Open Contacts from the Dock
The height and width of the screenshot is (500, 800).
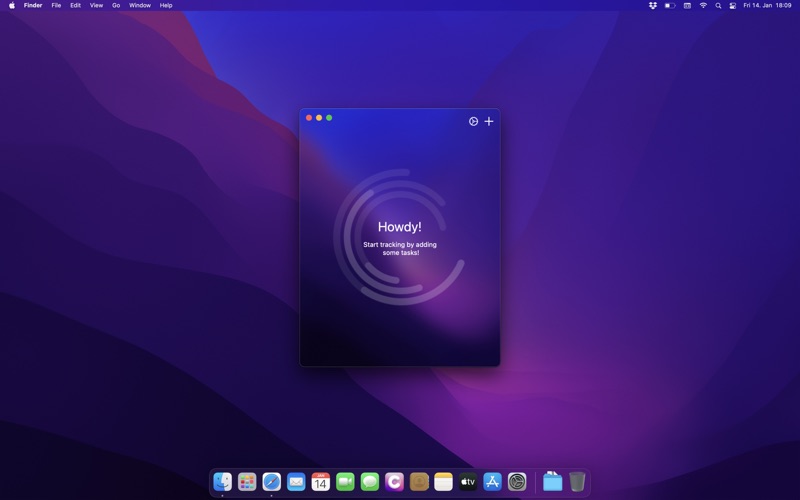coord(419,482)
